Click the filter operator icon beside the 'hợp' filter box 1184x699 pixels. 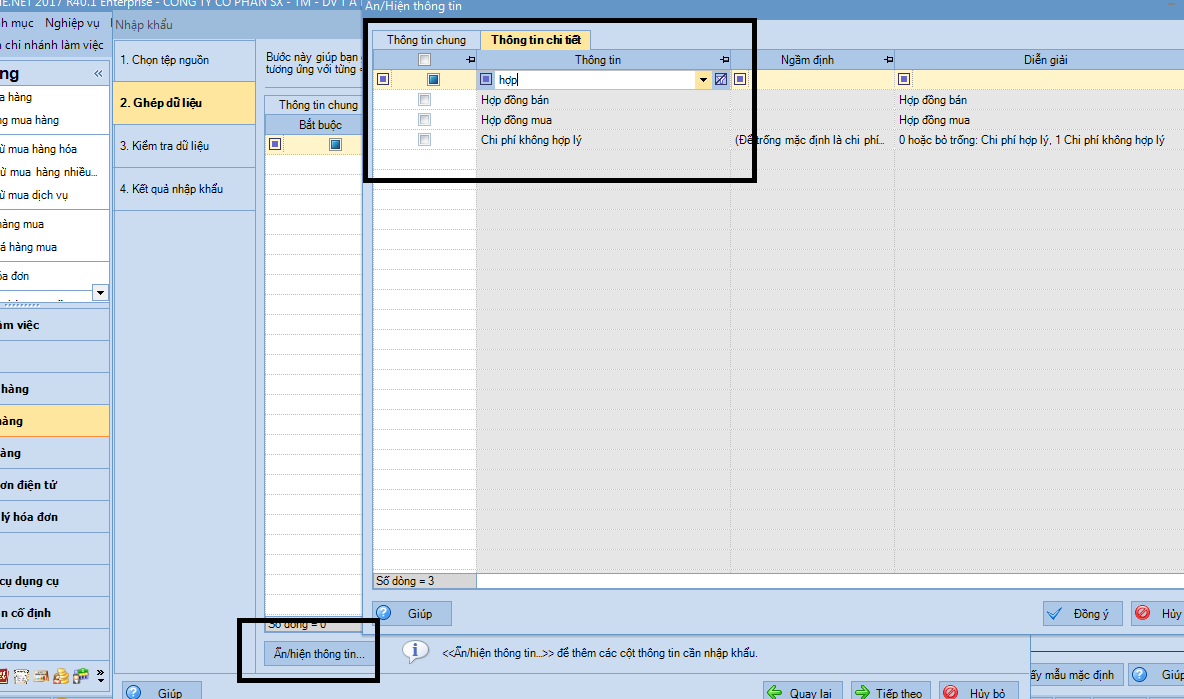(486, 79)
